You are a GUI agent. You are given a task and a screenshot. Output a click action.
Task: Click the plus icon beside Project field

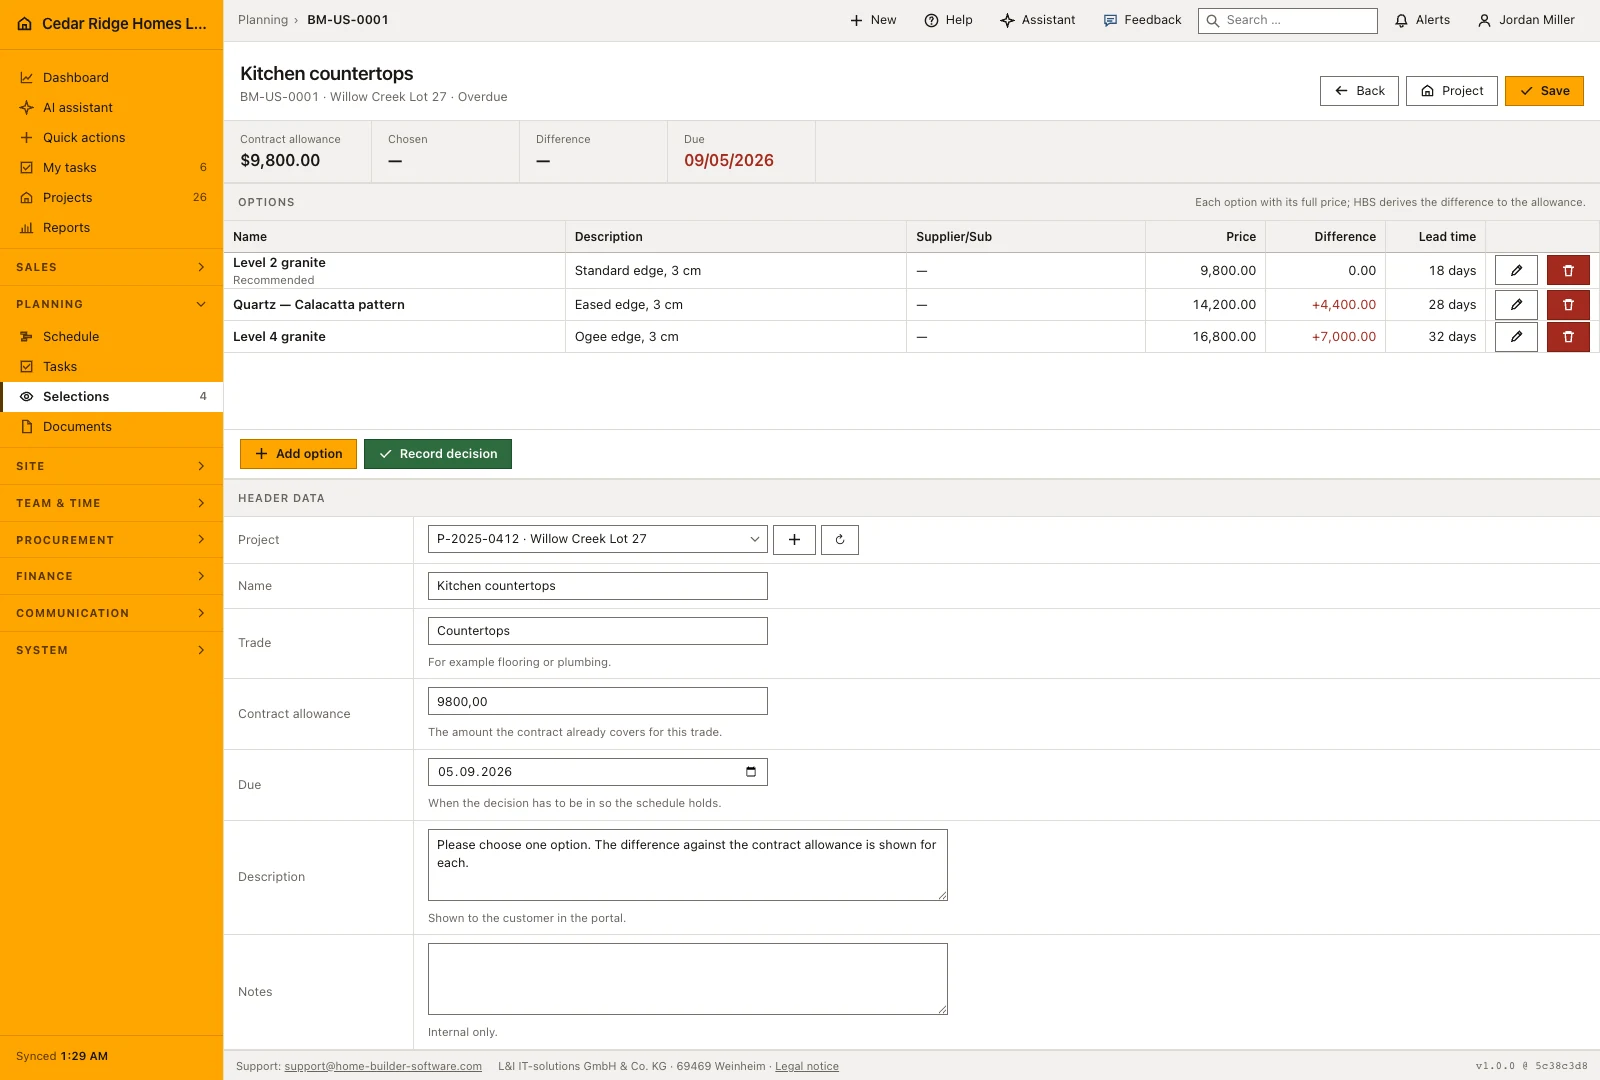tap(794, 540)
